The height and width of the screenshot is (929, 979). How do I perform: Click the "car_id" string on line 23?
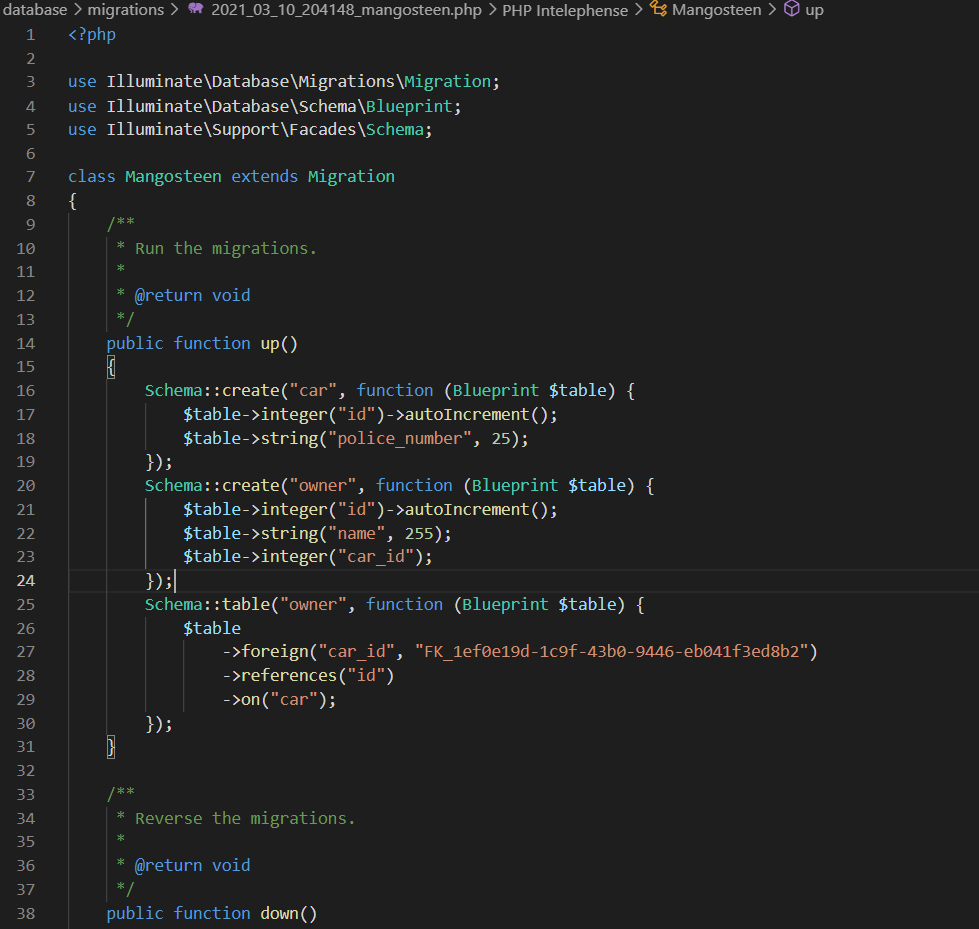(376, 557)
